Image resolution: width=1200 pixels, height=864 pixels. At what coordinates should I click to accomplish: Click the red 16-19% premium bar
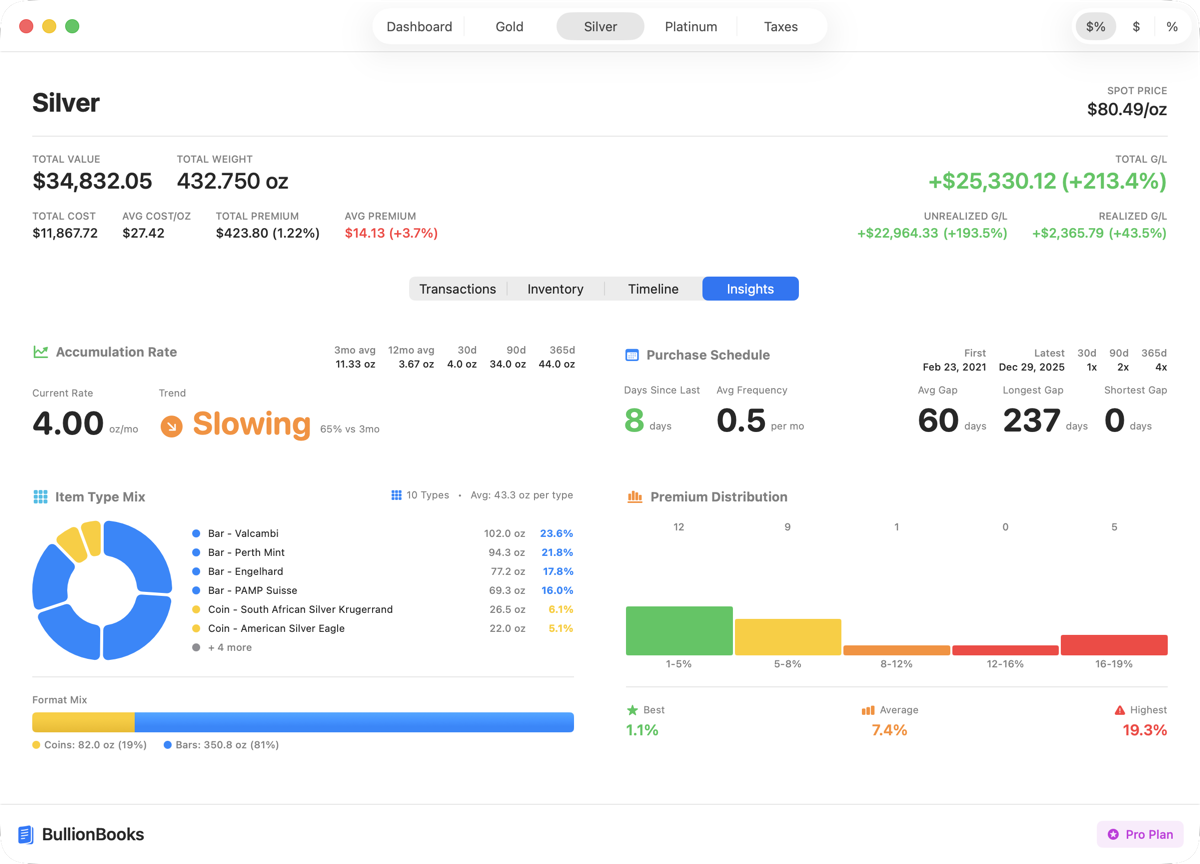click(x=1114, y=645)
